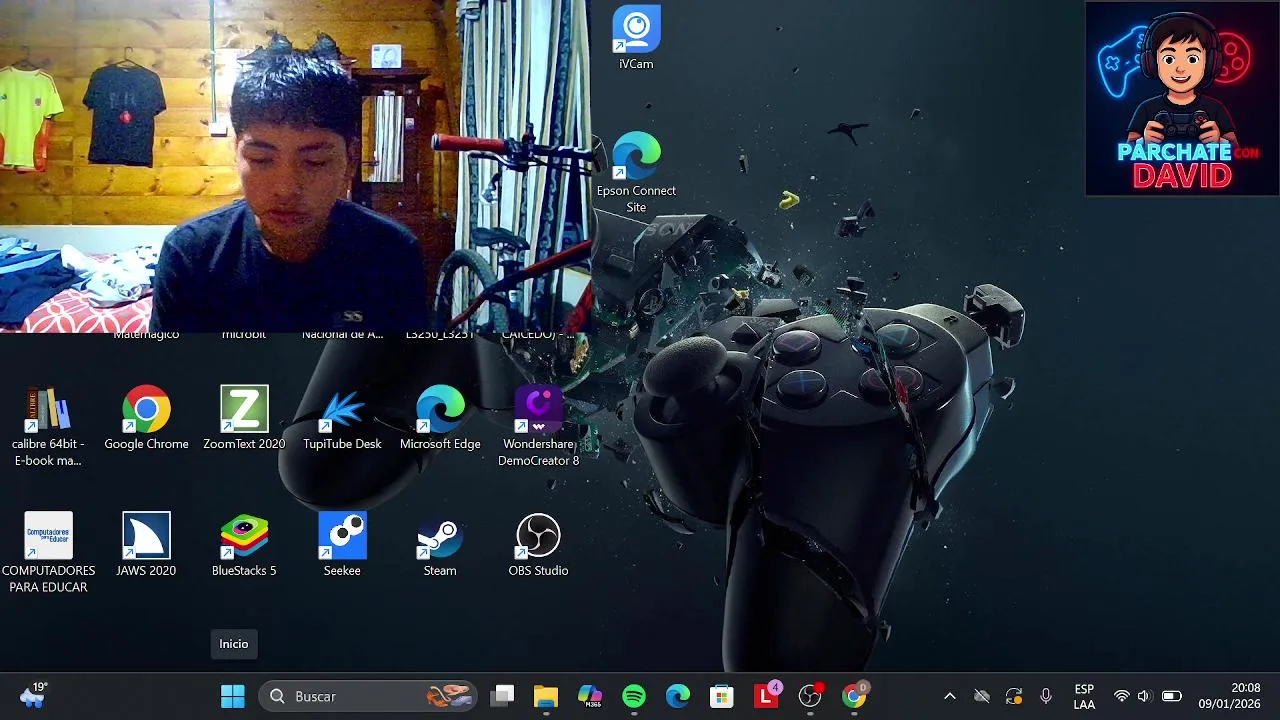The width and height of the screenshot is (1280, 720).
Task: Open the weather widget showing 19°
Action: pyautogui.click(x=33, y=696)
